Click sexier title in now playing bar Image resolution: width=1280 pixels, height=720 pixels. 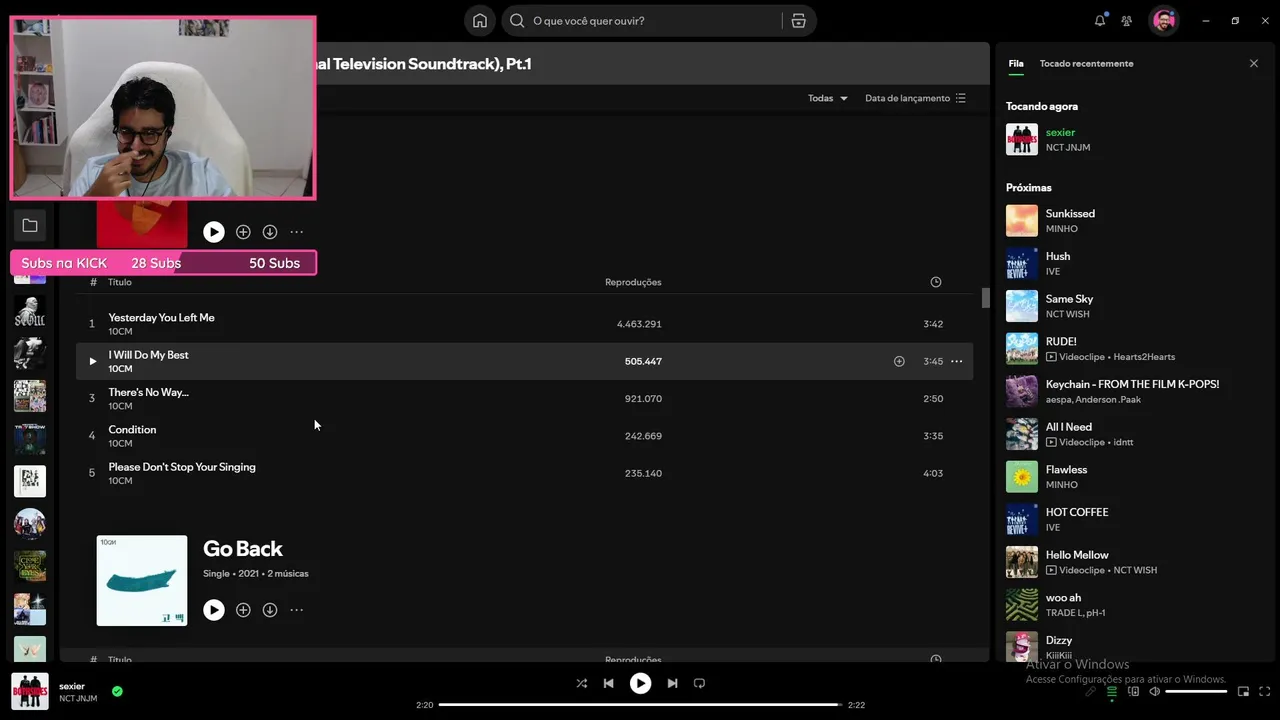coord(72,686)
